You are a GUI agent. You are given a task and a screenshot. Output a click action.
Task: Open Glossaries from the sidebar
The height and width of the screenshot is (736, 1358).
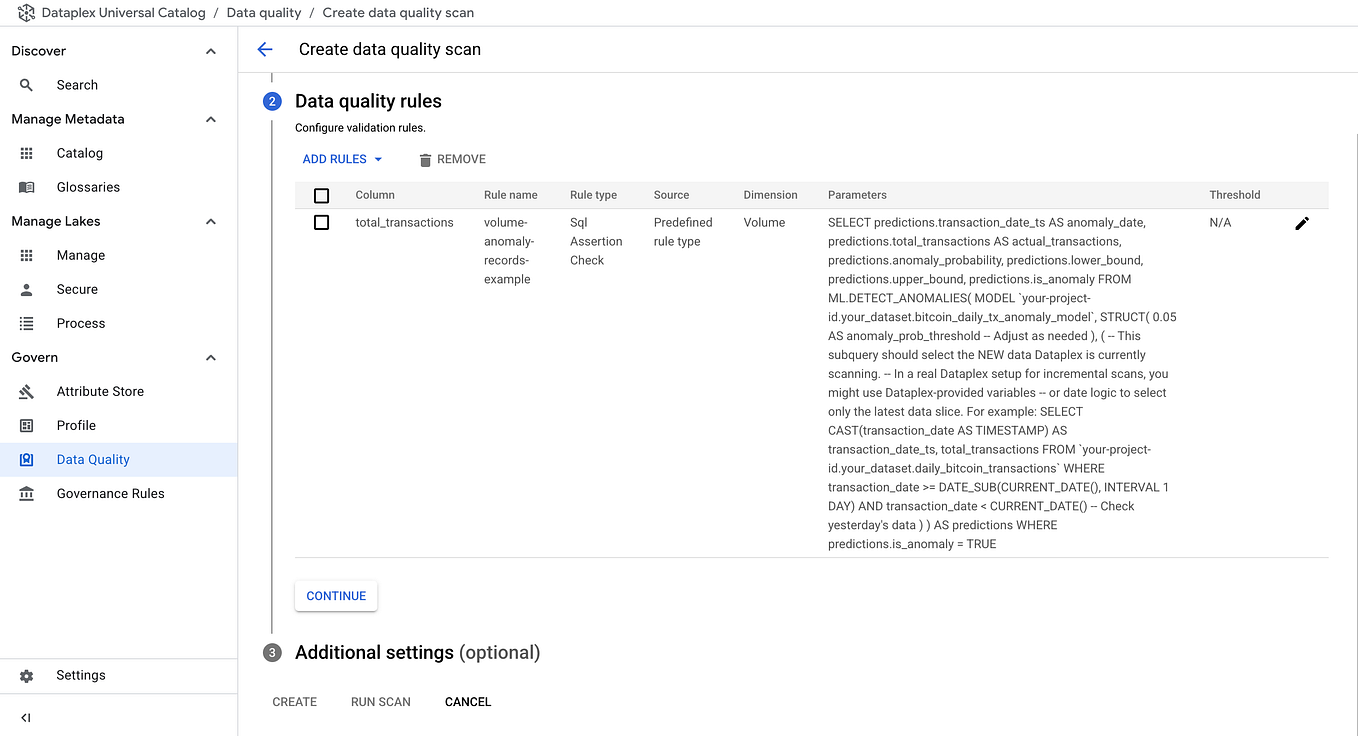click(88, 186)
